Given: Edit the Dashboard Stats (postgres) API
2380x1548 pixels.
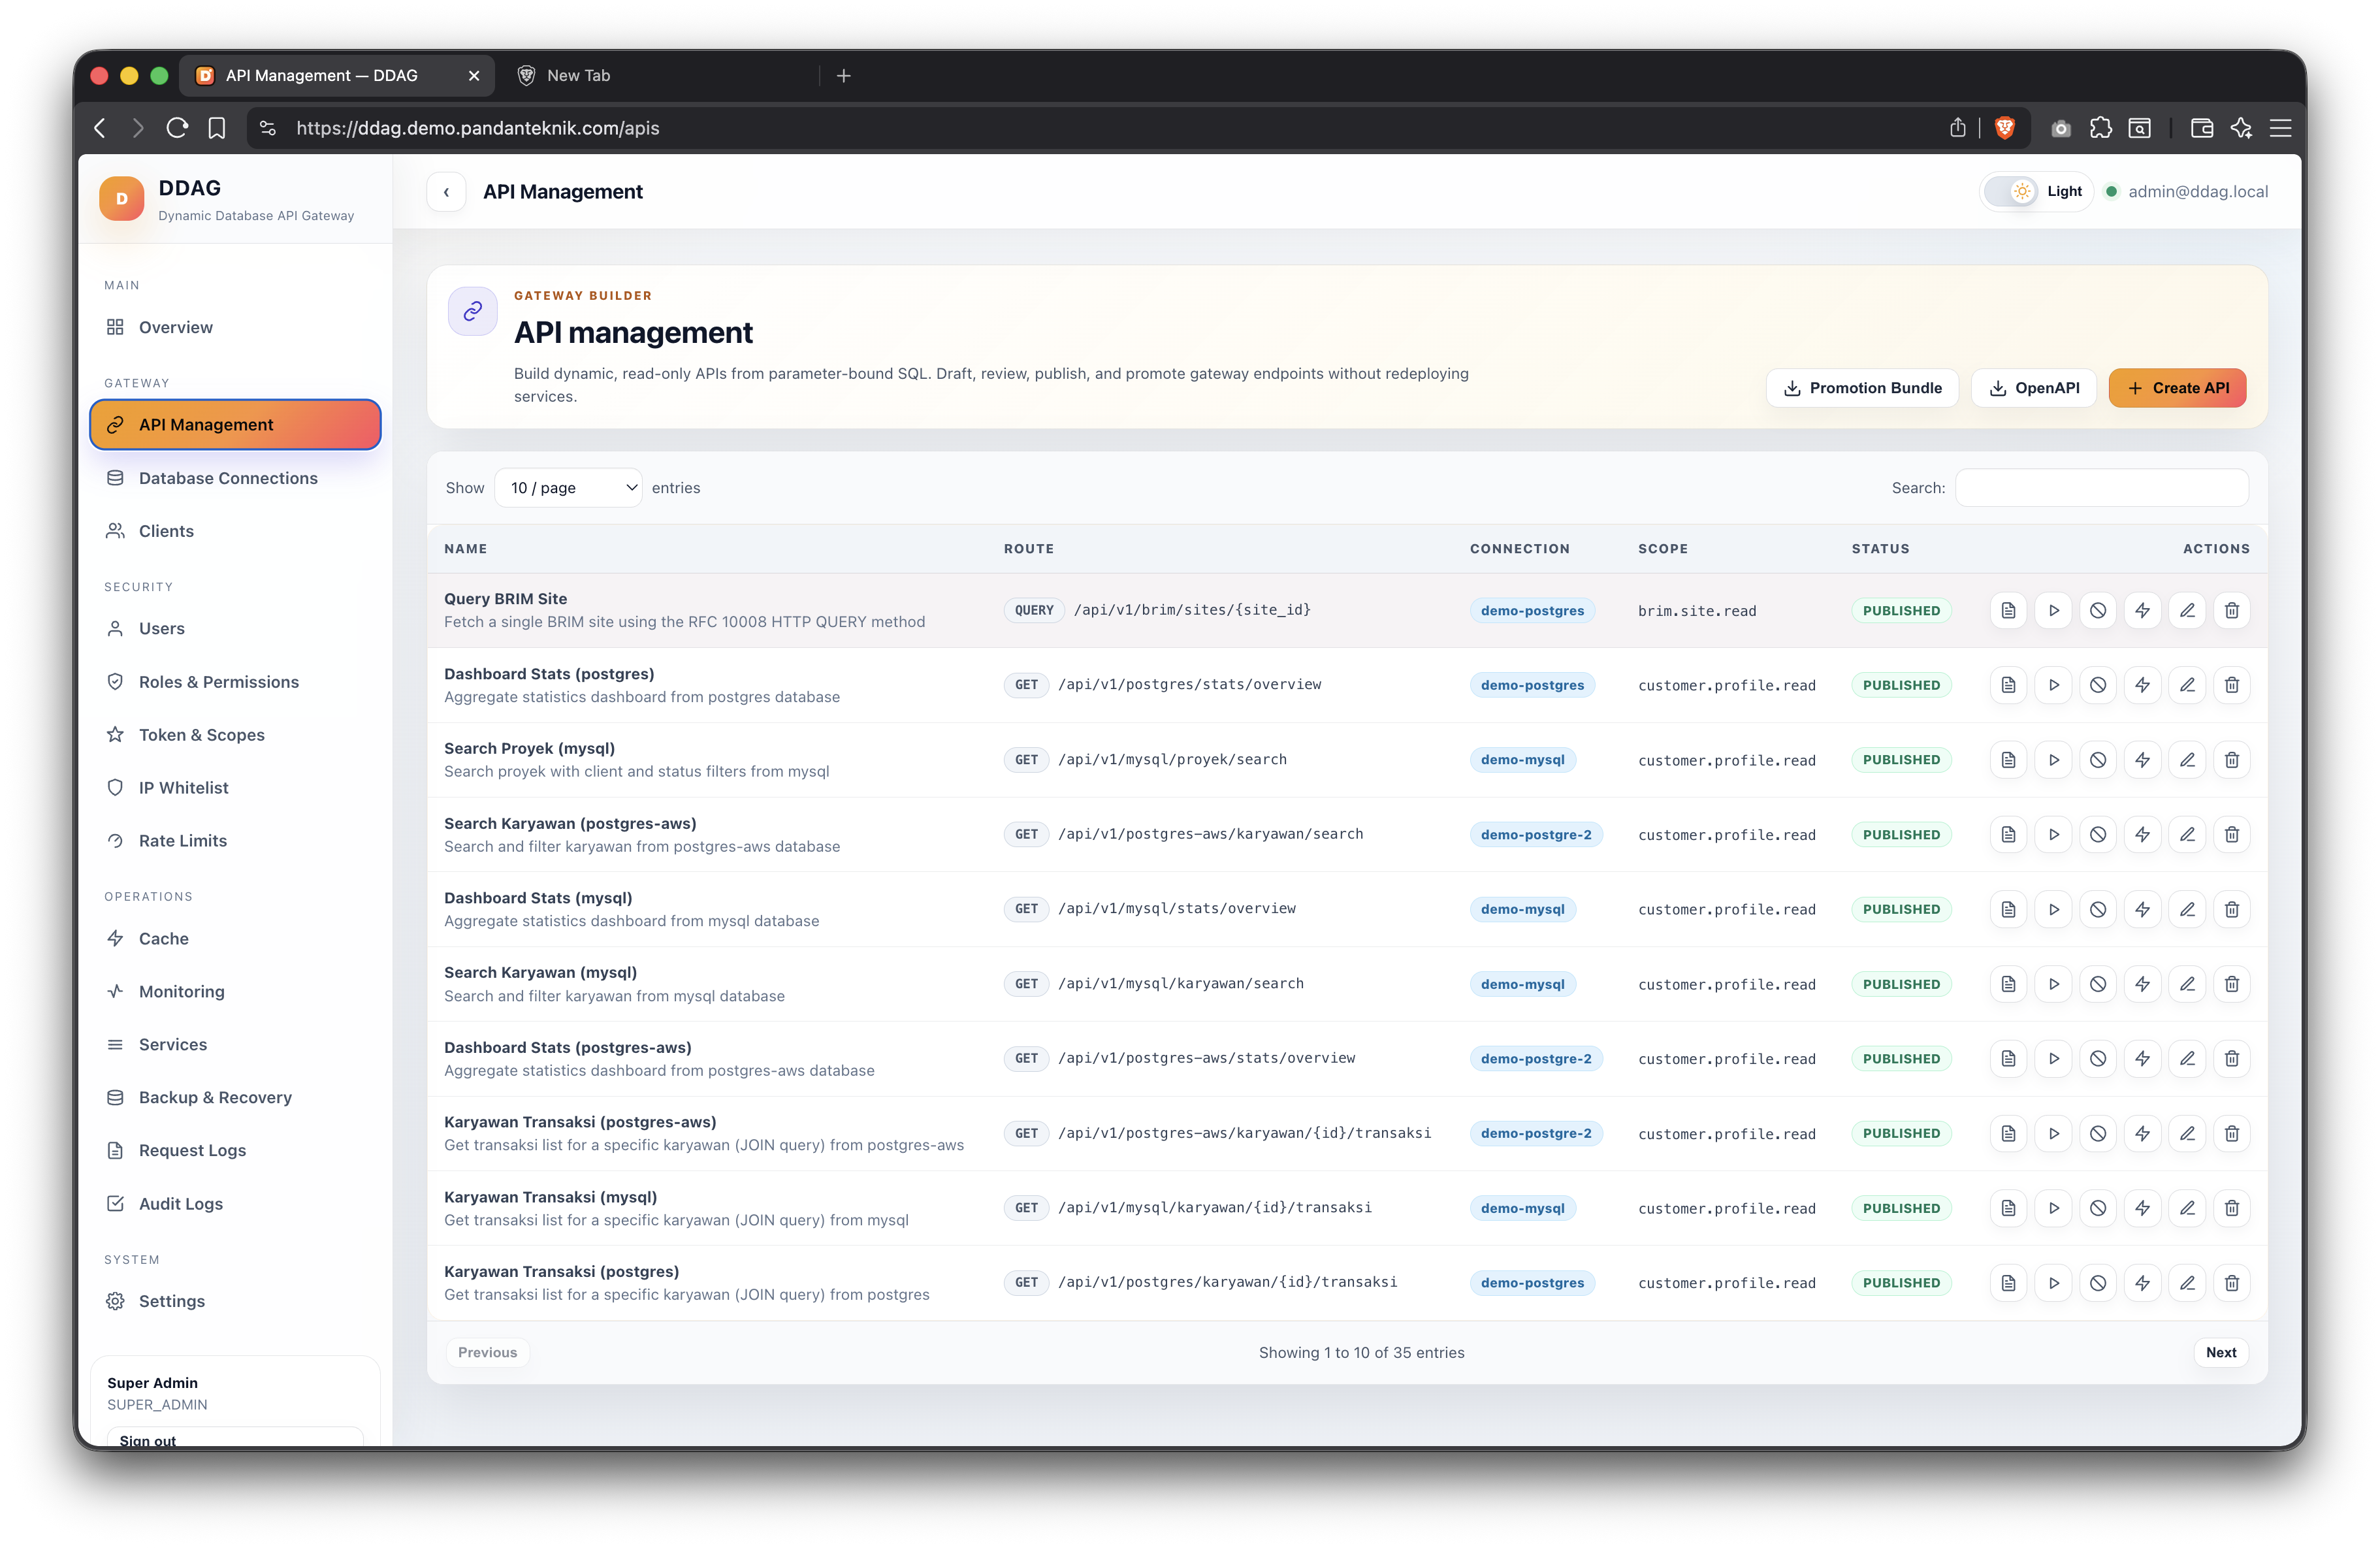Looking at the screenshot, I should tap(2187, 685).
